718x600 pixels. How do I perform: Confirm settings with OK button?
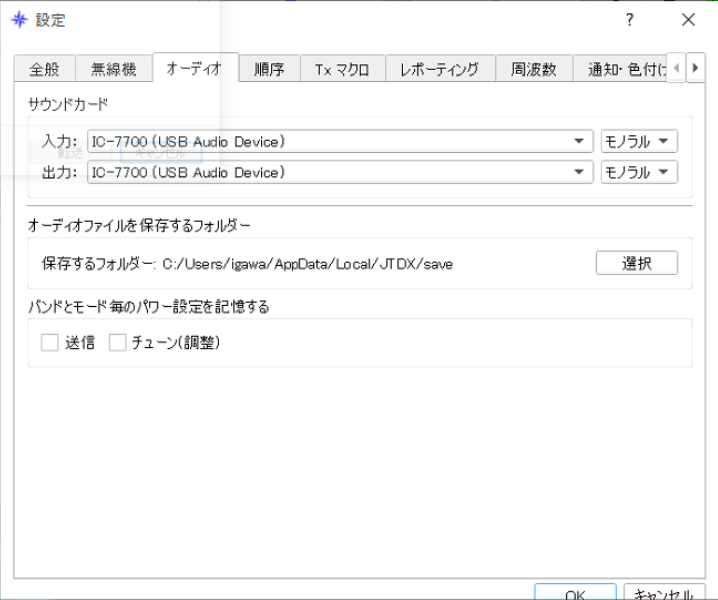575,592
